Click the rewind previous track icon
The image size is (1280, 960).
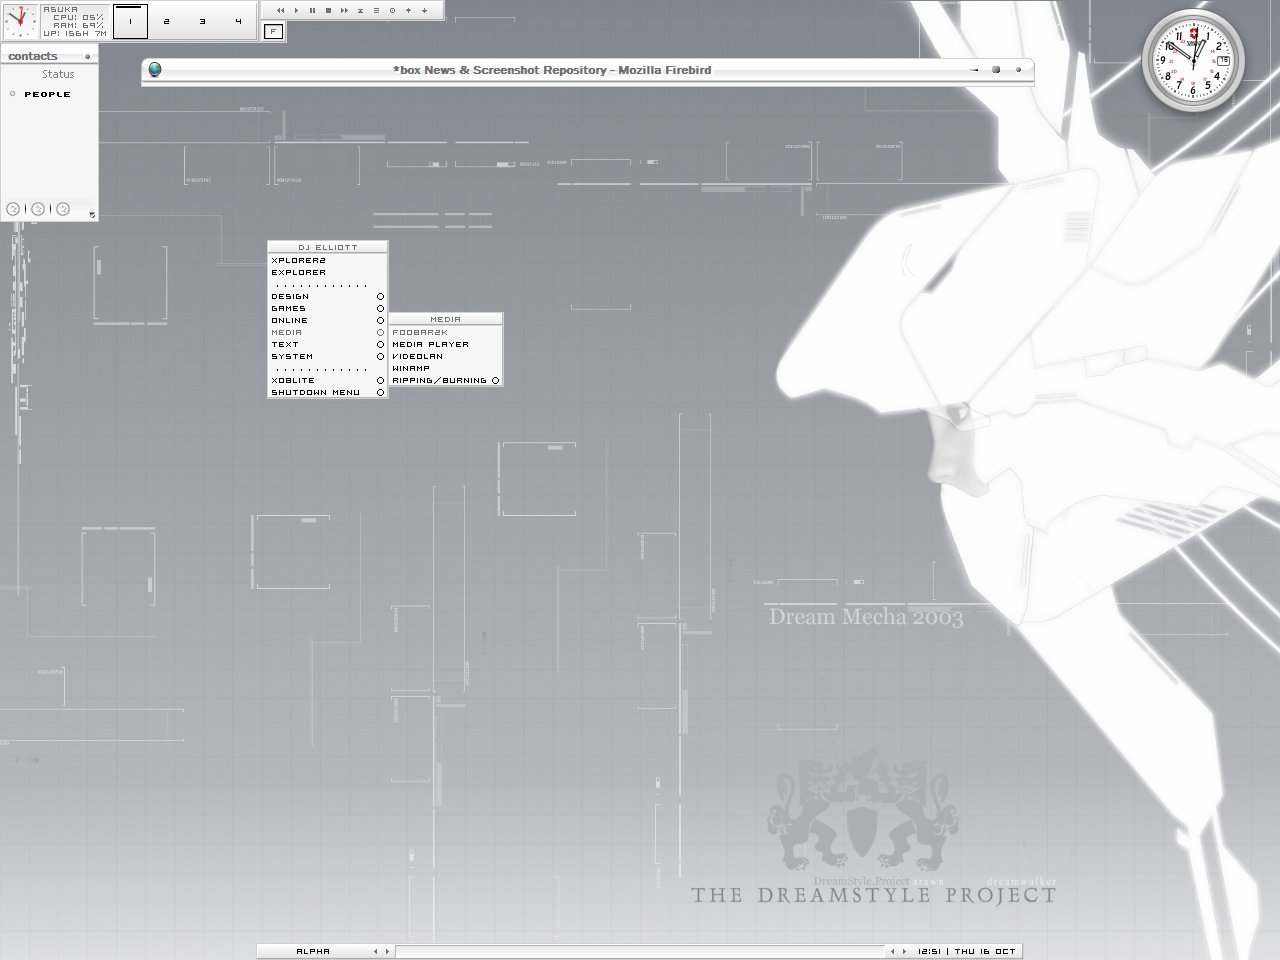click(x=280, y=10)
